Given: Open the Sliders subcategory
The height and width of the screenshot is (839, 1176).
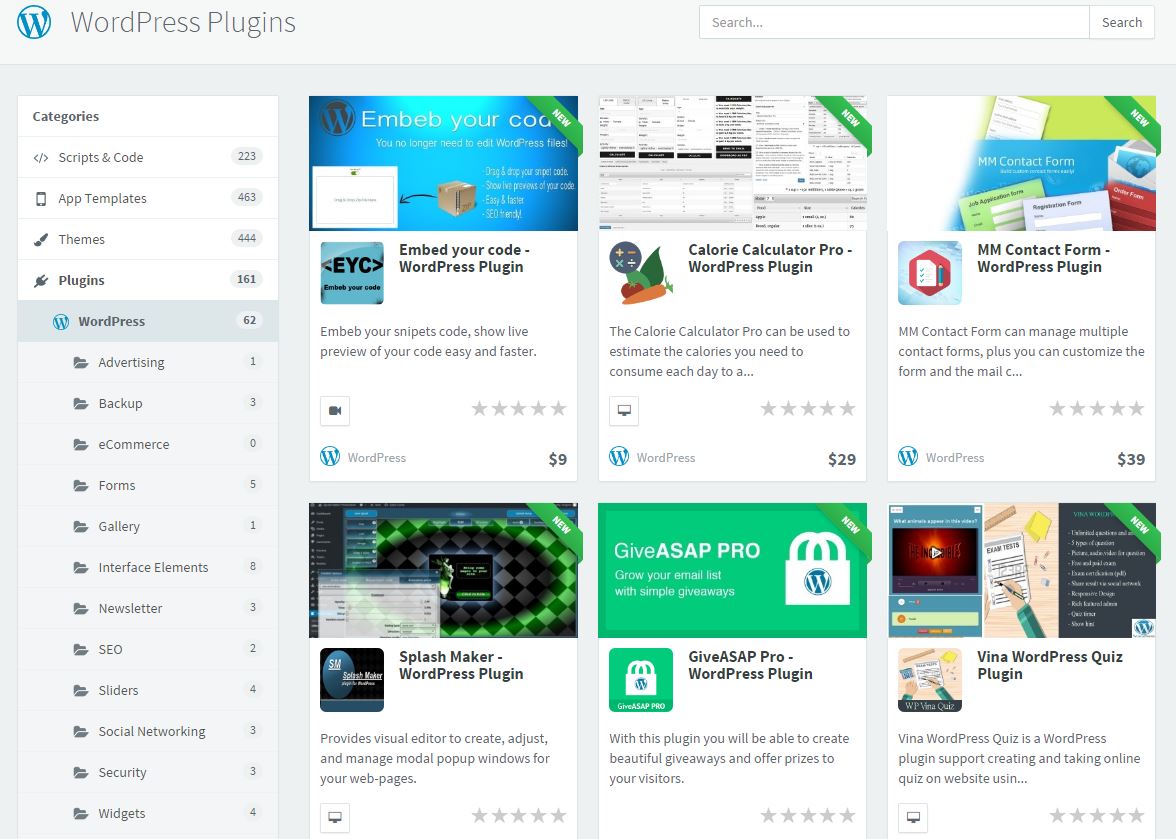Looking at the screenshot, I should click(148, 690).
